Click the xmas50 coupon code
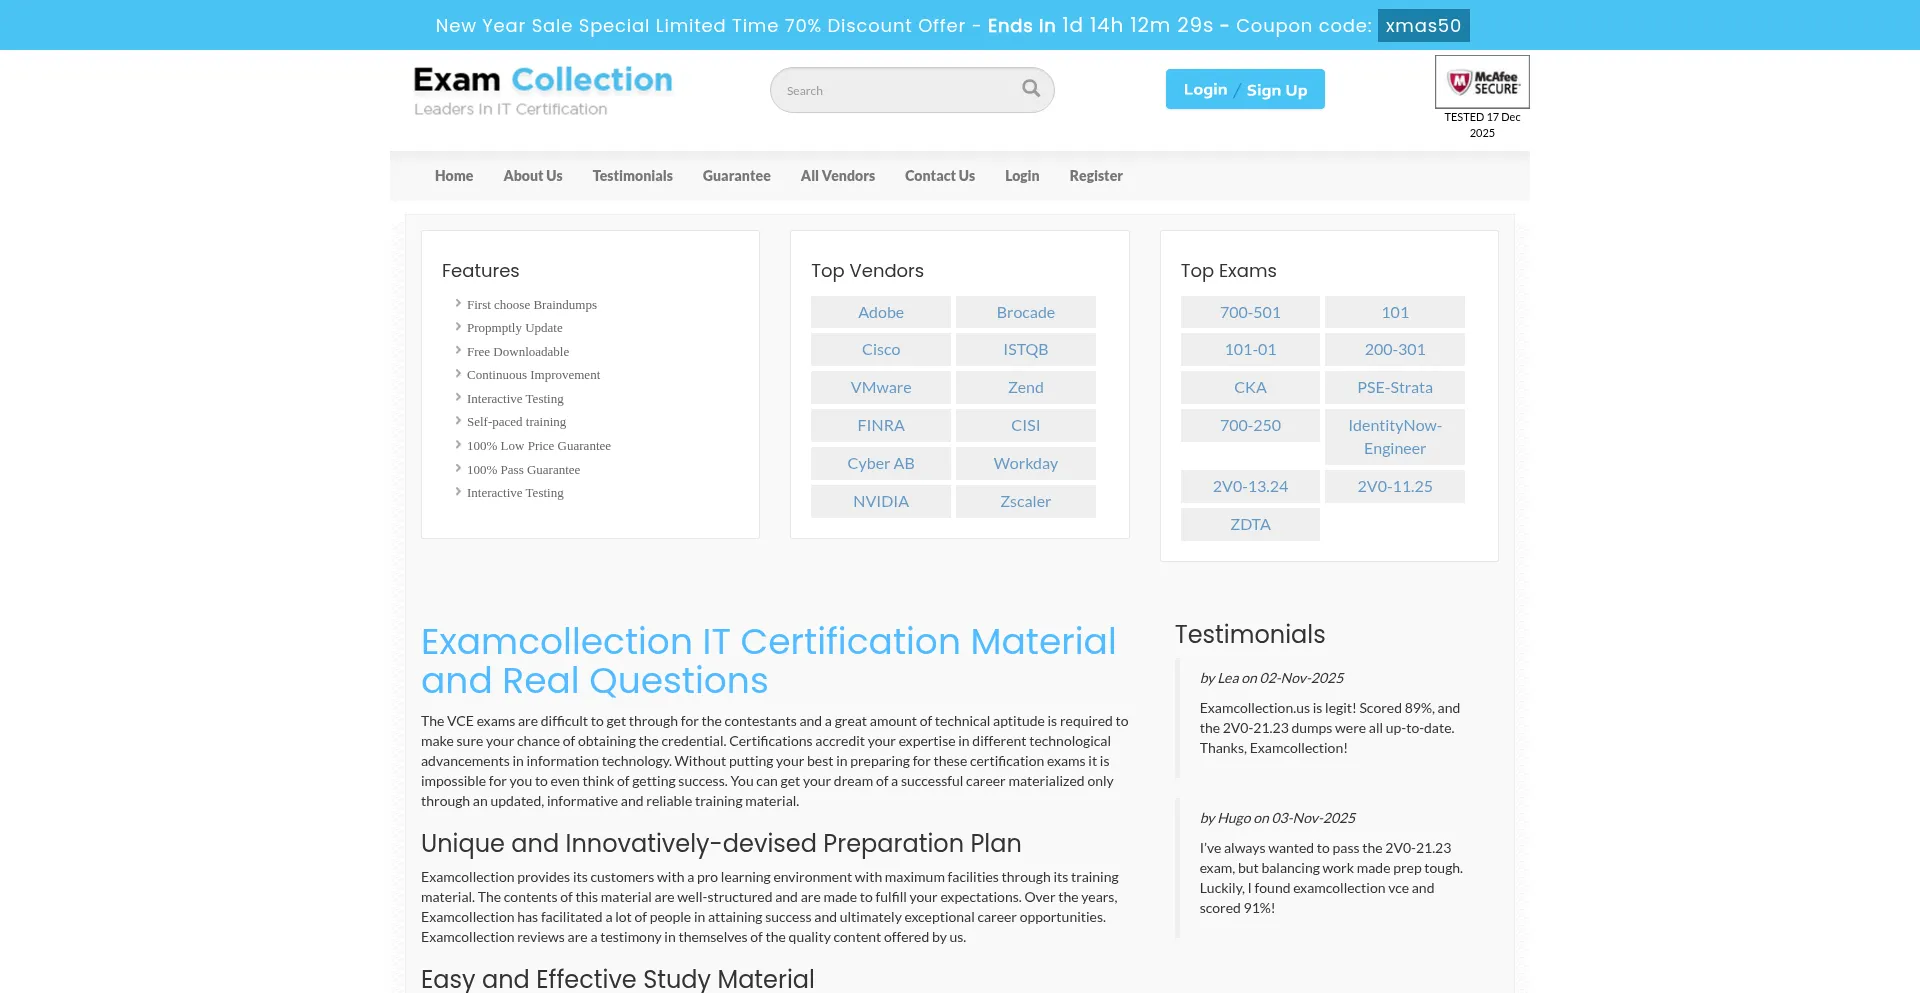Image resolution: width=1920 pixels, height=993 pixels. pyautogui.click(x=1422, y=25)
